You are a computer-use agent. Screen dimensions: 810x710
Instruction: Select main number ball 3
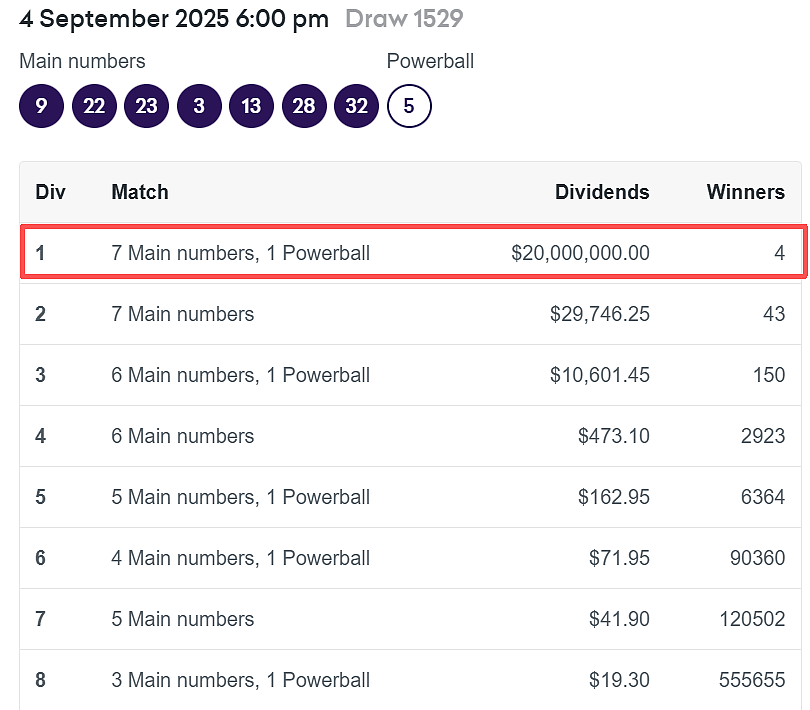pyautogui.click(x=199, y=106)
